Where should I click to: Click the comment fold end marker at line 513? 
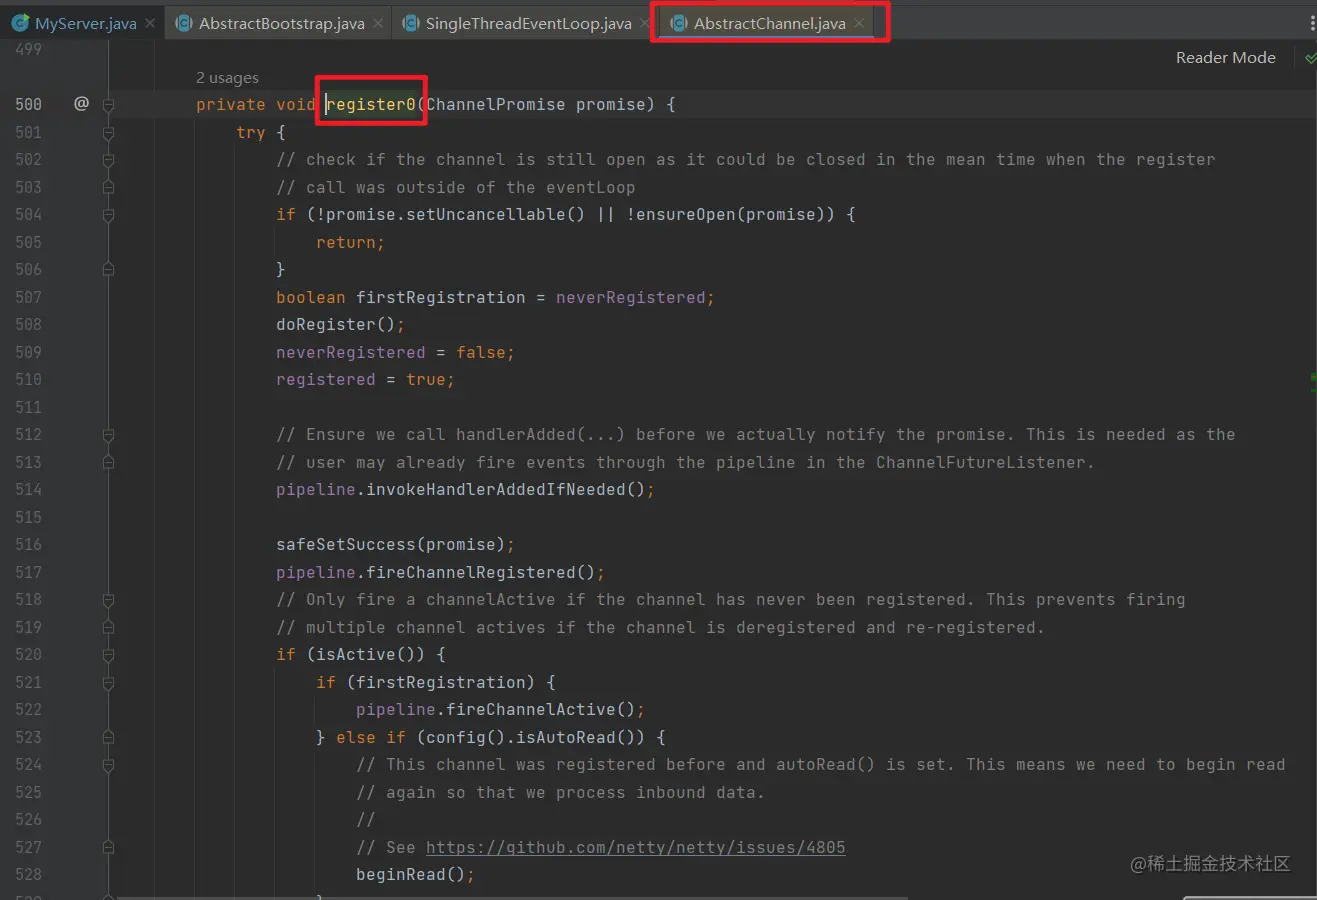(108, 462)
